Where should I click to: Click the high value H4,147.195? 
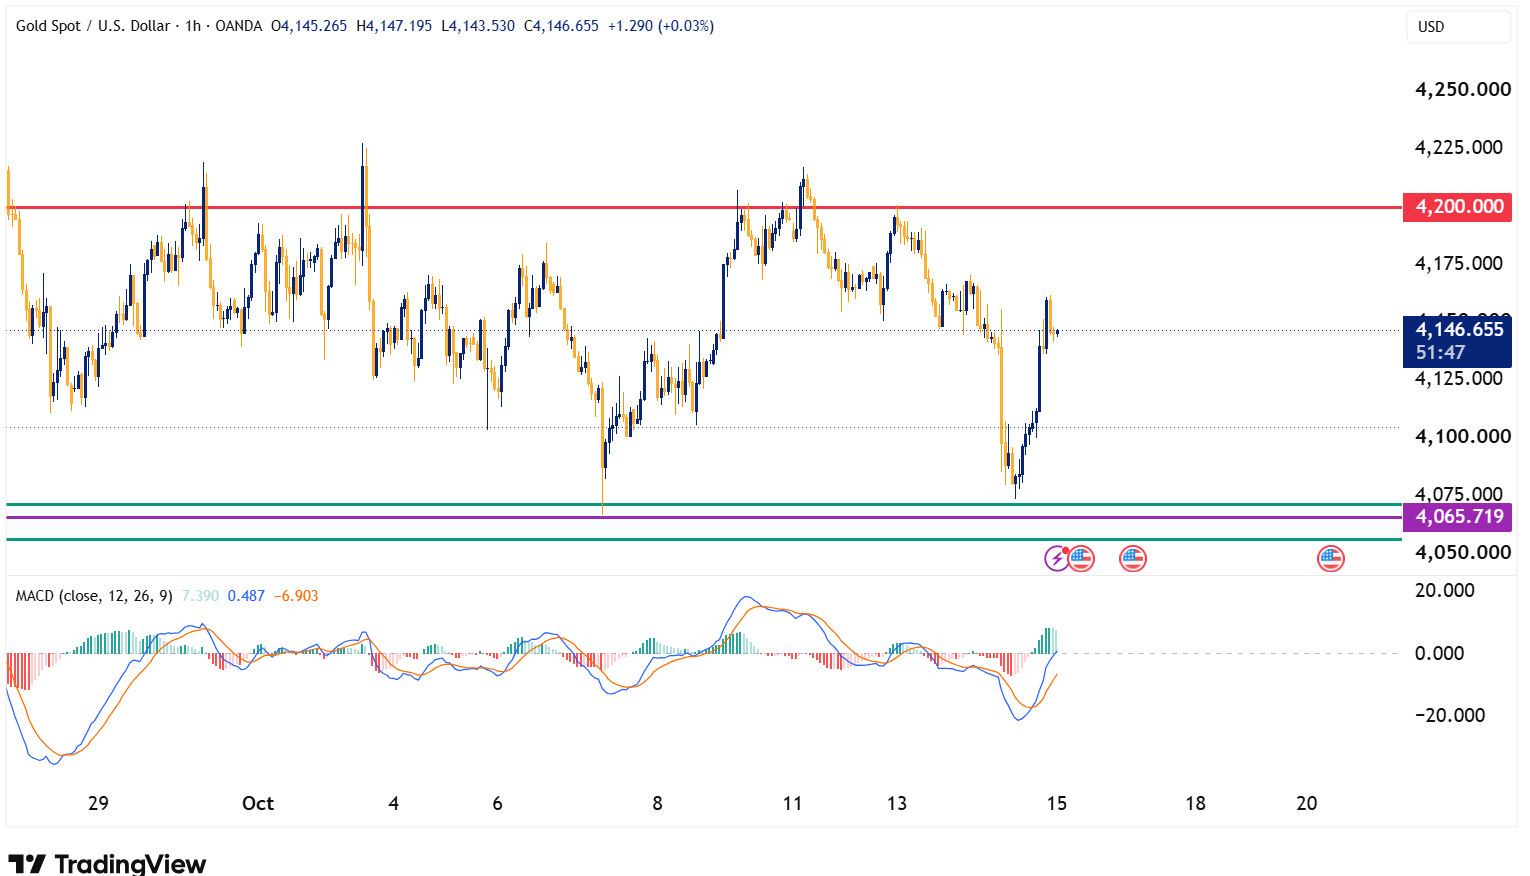tap(394, 26)
